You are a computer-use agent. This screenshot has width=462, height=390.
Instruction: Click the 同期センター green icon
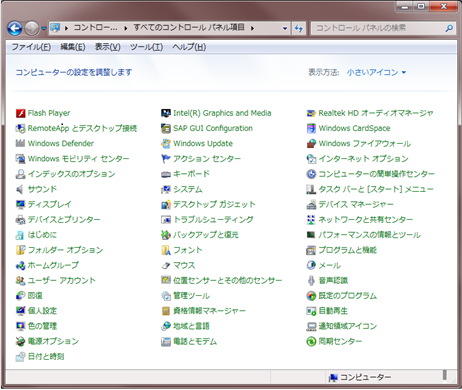311,341
